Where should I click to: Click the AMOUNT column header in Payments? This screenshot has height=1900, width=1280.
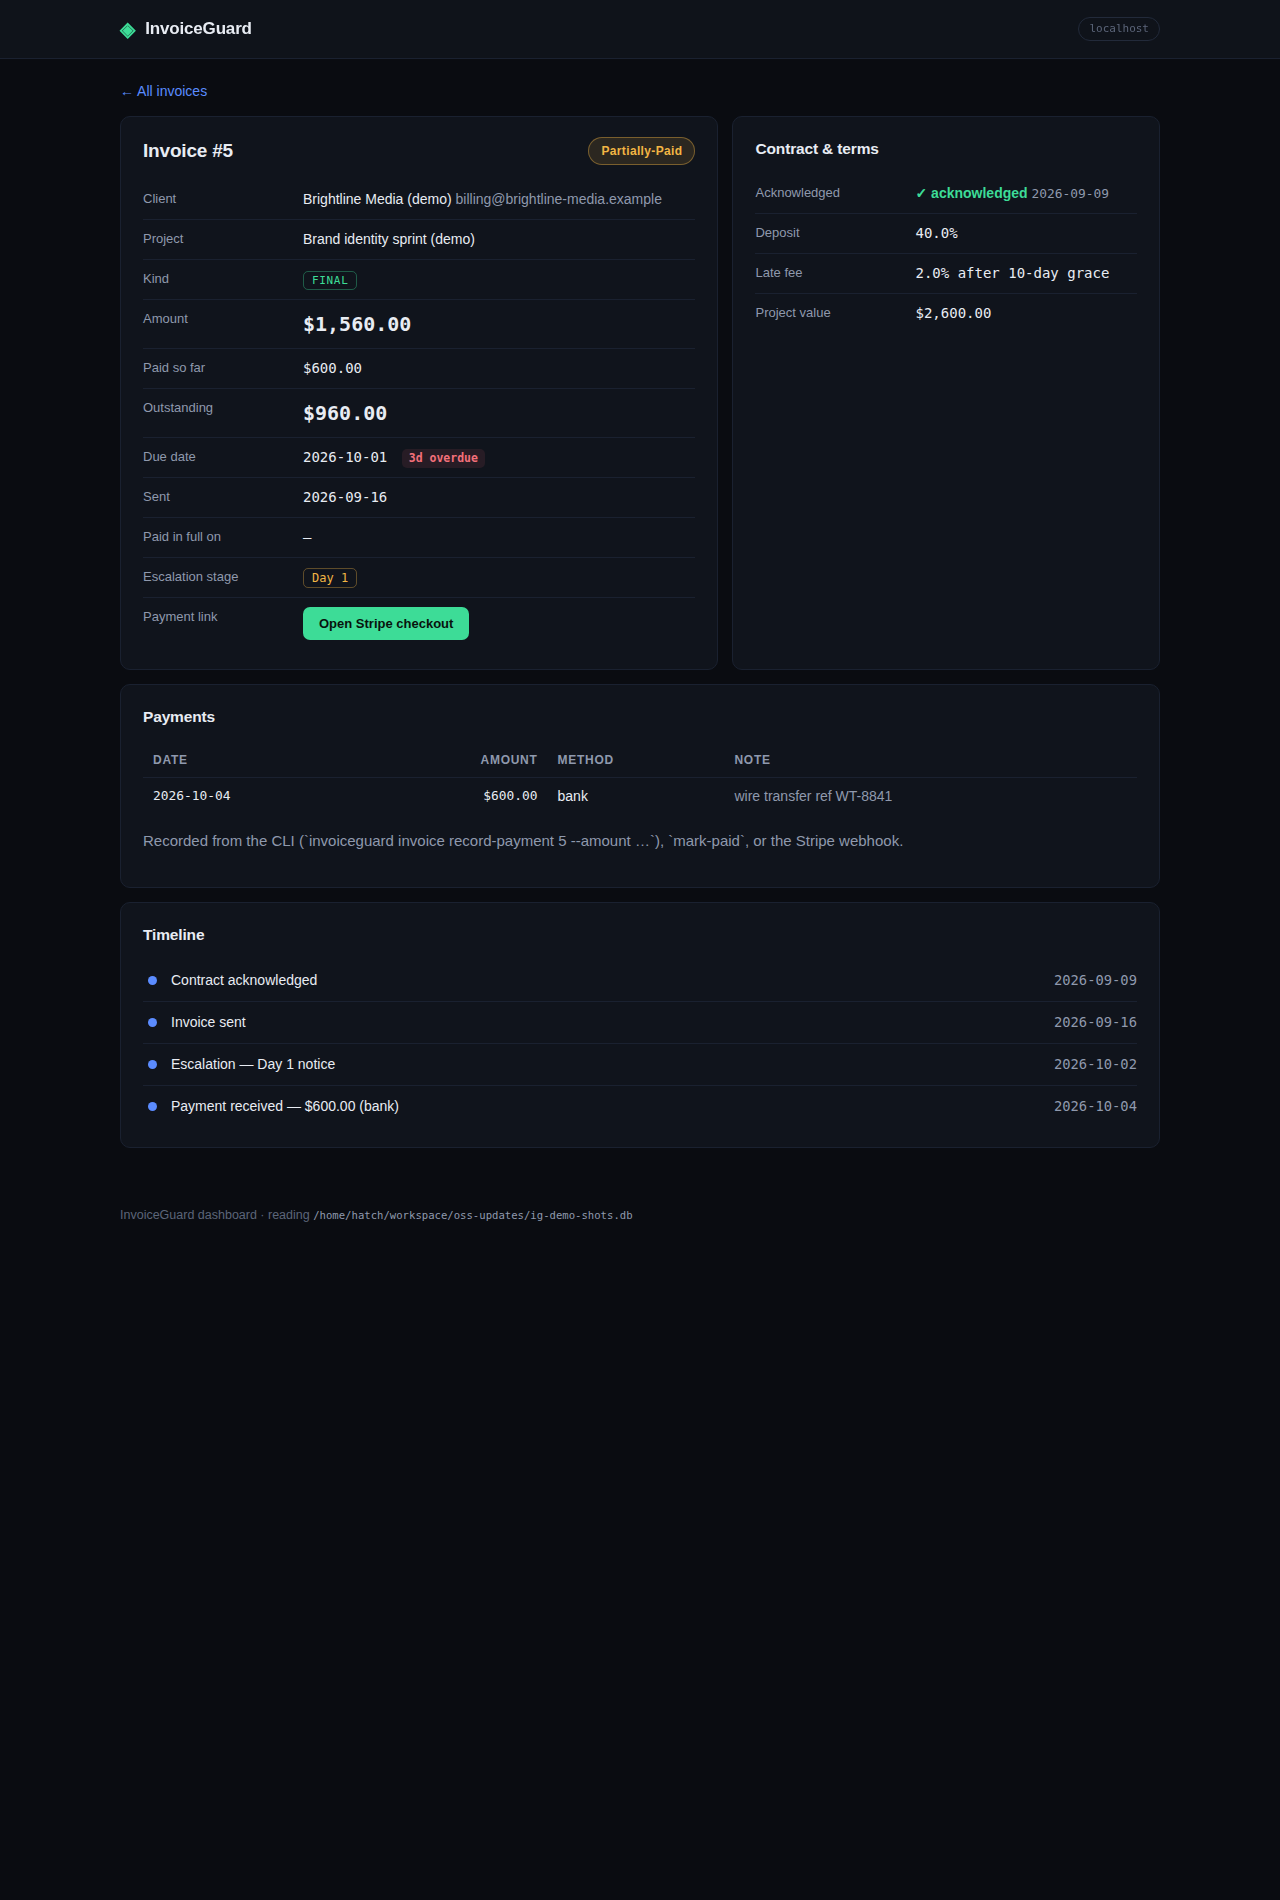pyautogui.click(x=509, y=760)
